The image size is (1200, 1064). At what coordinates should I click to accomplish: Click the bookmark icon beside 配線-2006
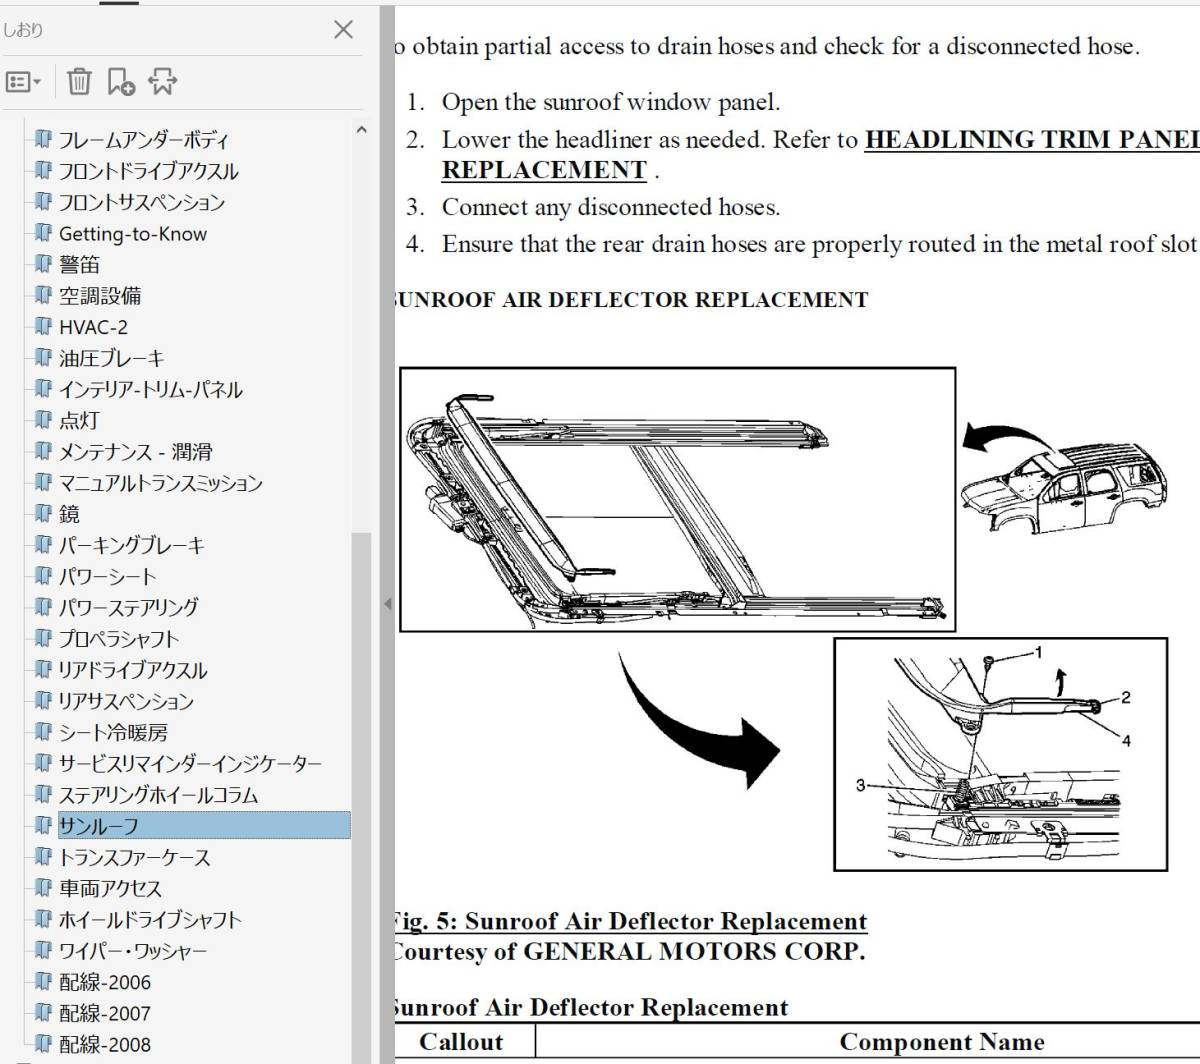42,982
